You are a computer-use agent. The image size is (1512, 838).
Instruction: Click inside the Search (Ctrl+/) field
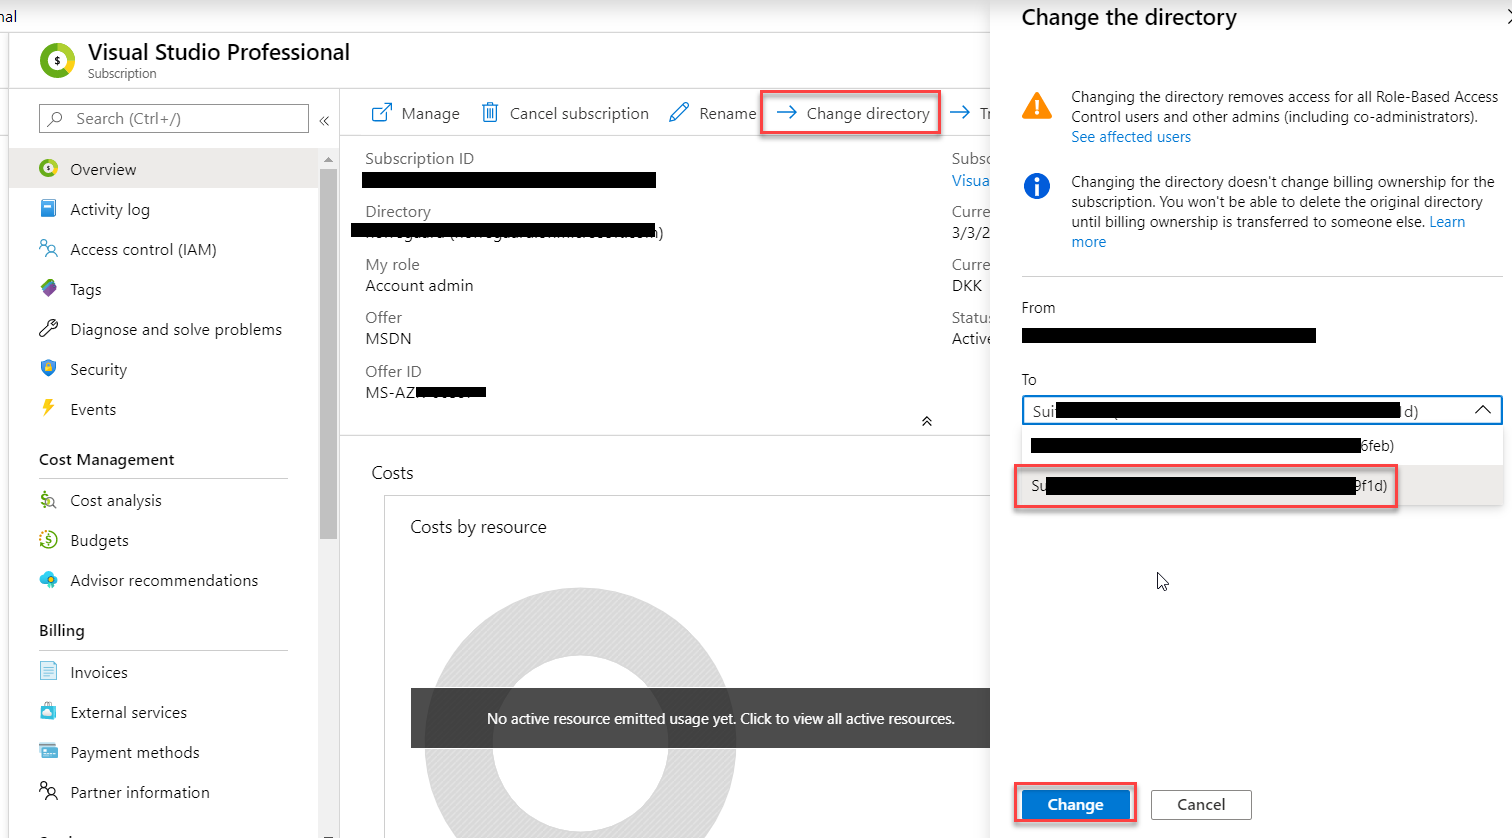coord(173,118)
